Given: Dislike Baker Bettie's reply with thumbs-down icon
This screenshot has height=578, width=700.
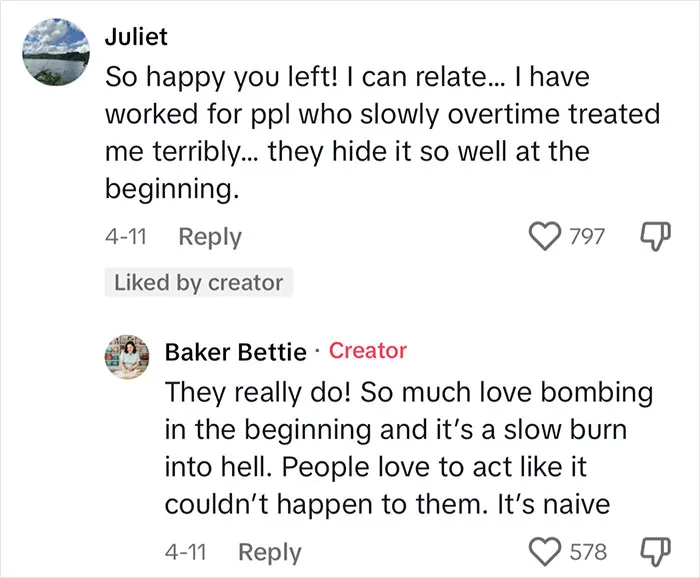Looking at the screenshot, I should pos(655,553).
